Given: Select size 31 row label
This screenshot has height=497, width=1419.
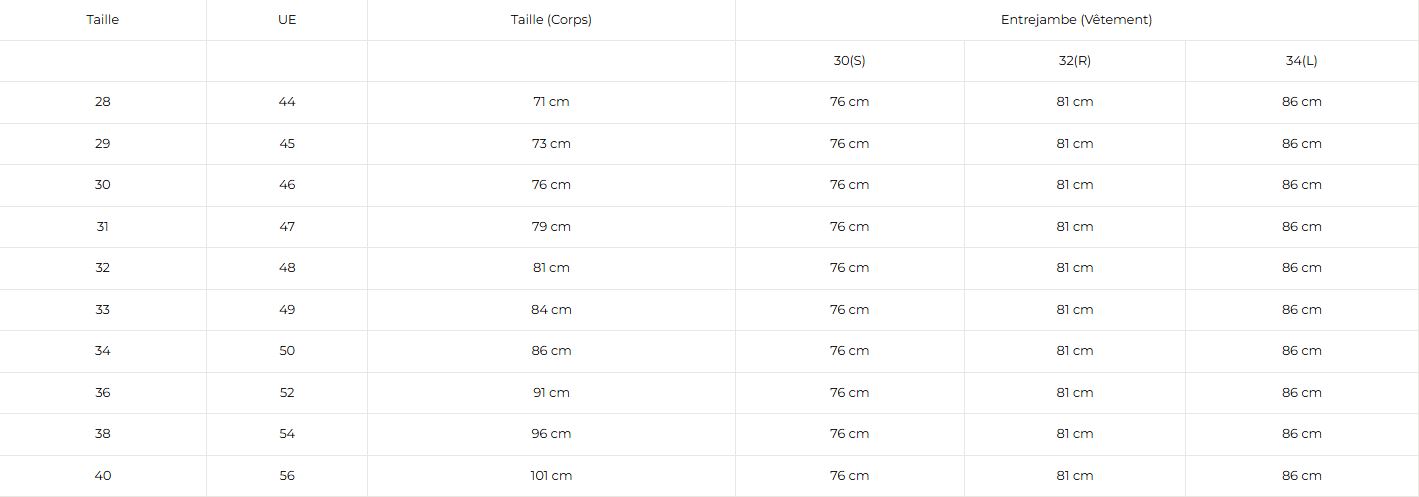Looking at the screenshot, I should click(103, 227).
